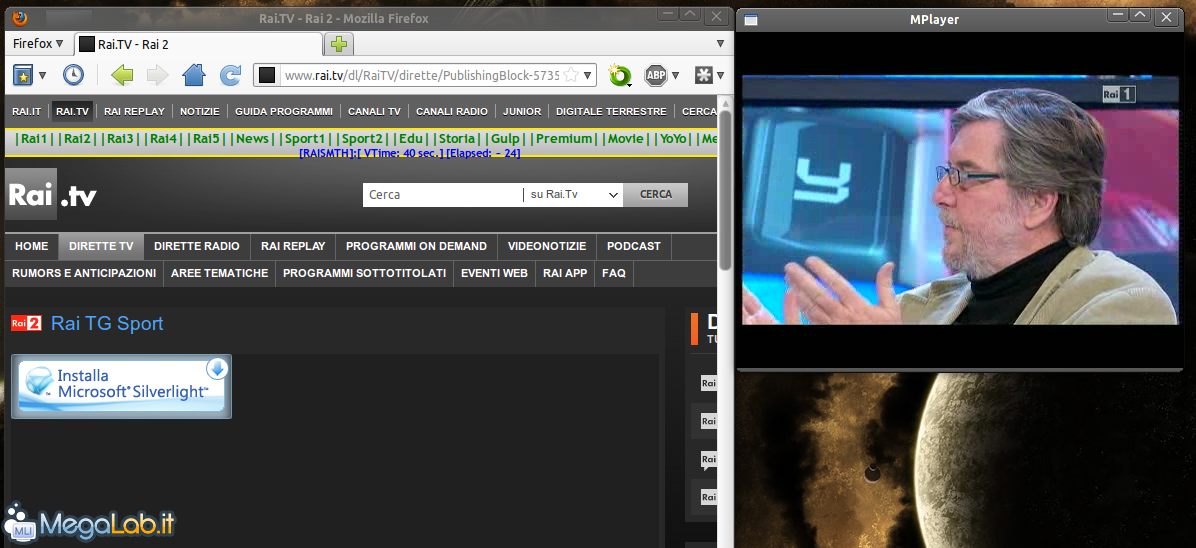Click the Rai 2 channel logo
This screenshot has height=548, width=1196.
[x=26, y=324]
